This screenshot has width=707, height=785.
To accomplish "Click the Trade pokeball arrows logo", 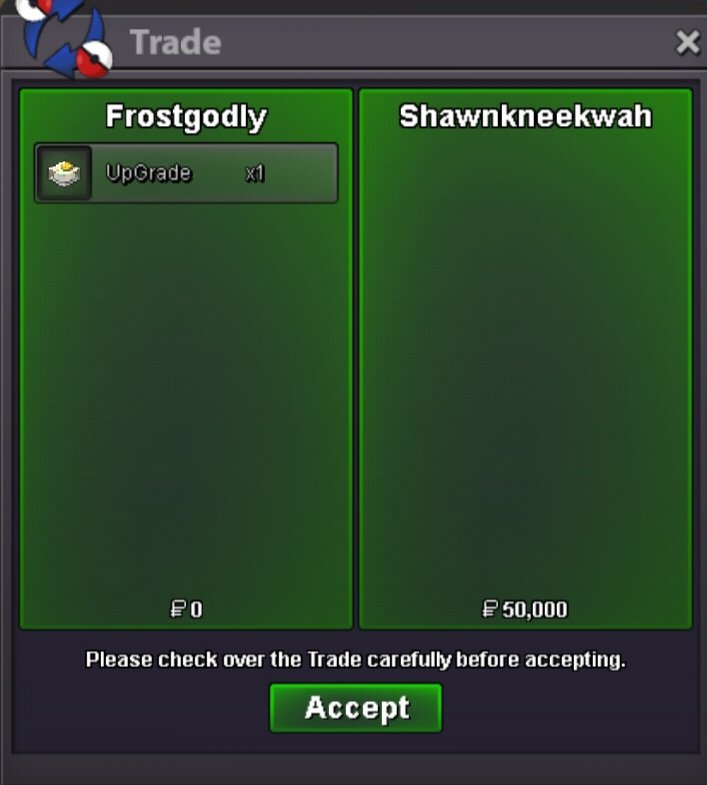I will [x=63, y=38].
